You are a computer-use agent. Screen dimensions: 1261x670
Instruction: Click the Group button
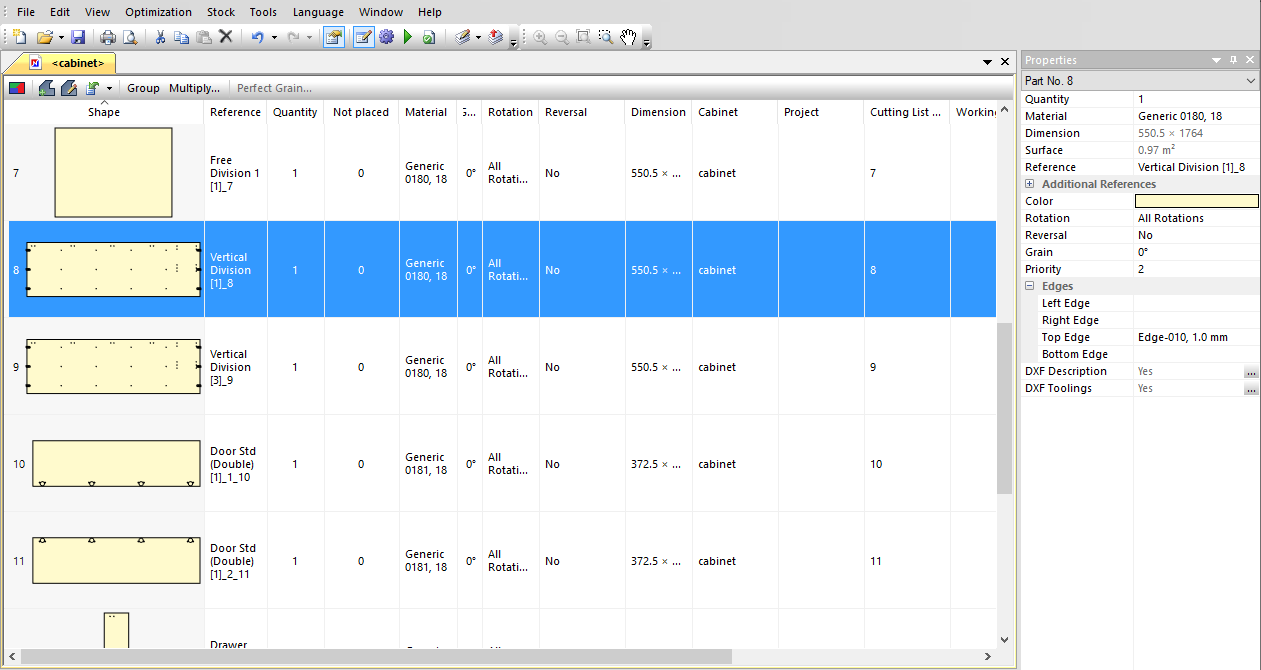(143, 88)
